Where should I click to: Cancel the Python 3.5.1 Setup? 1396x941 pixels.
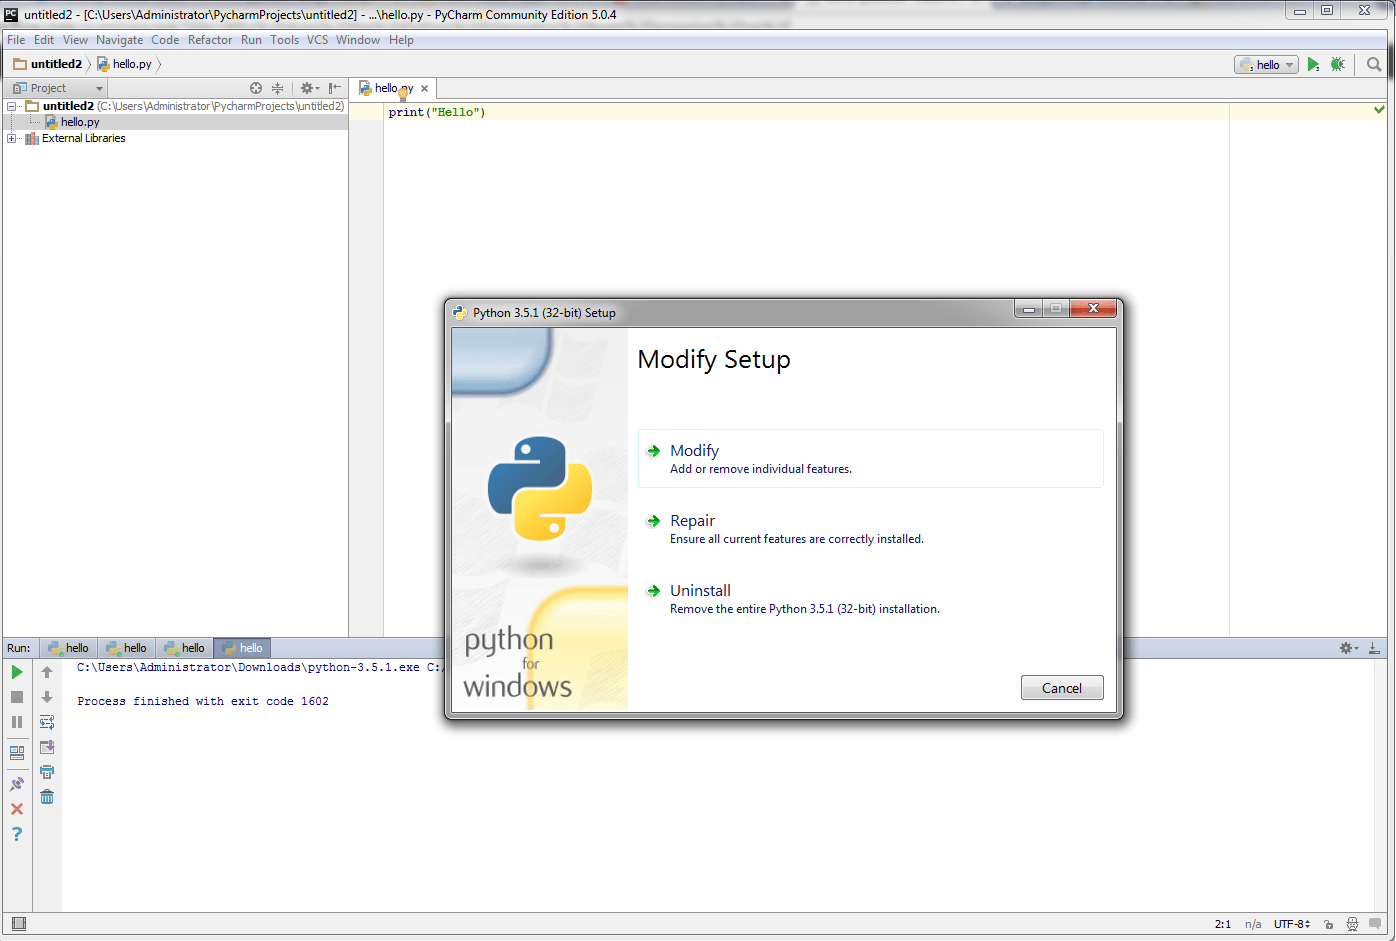coord(1062,687)
